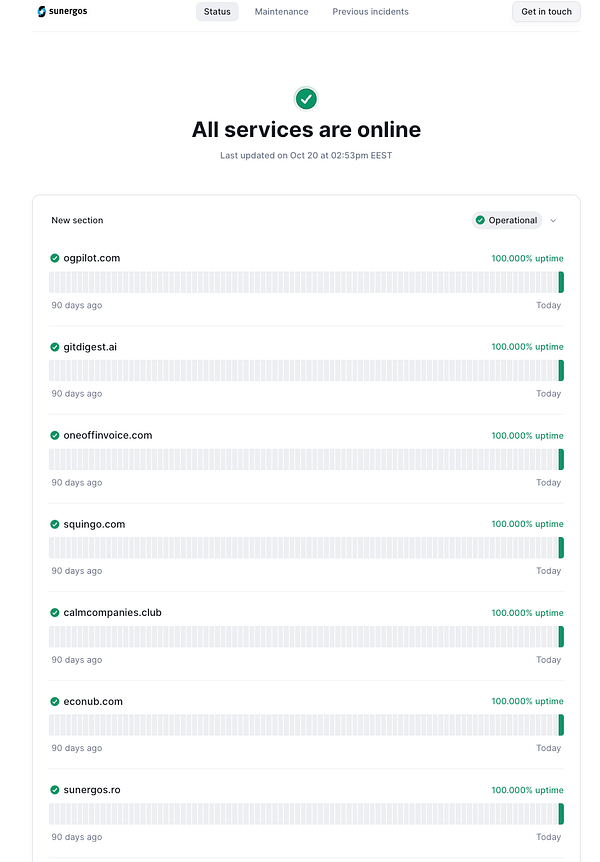Click the Get in touch button
The image size is (600, 862).
point(546,11)
